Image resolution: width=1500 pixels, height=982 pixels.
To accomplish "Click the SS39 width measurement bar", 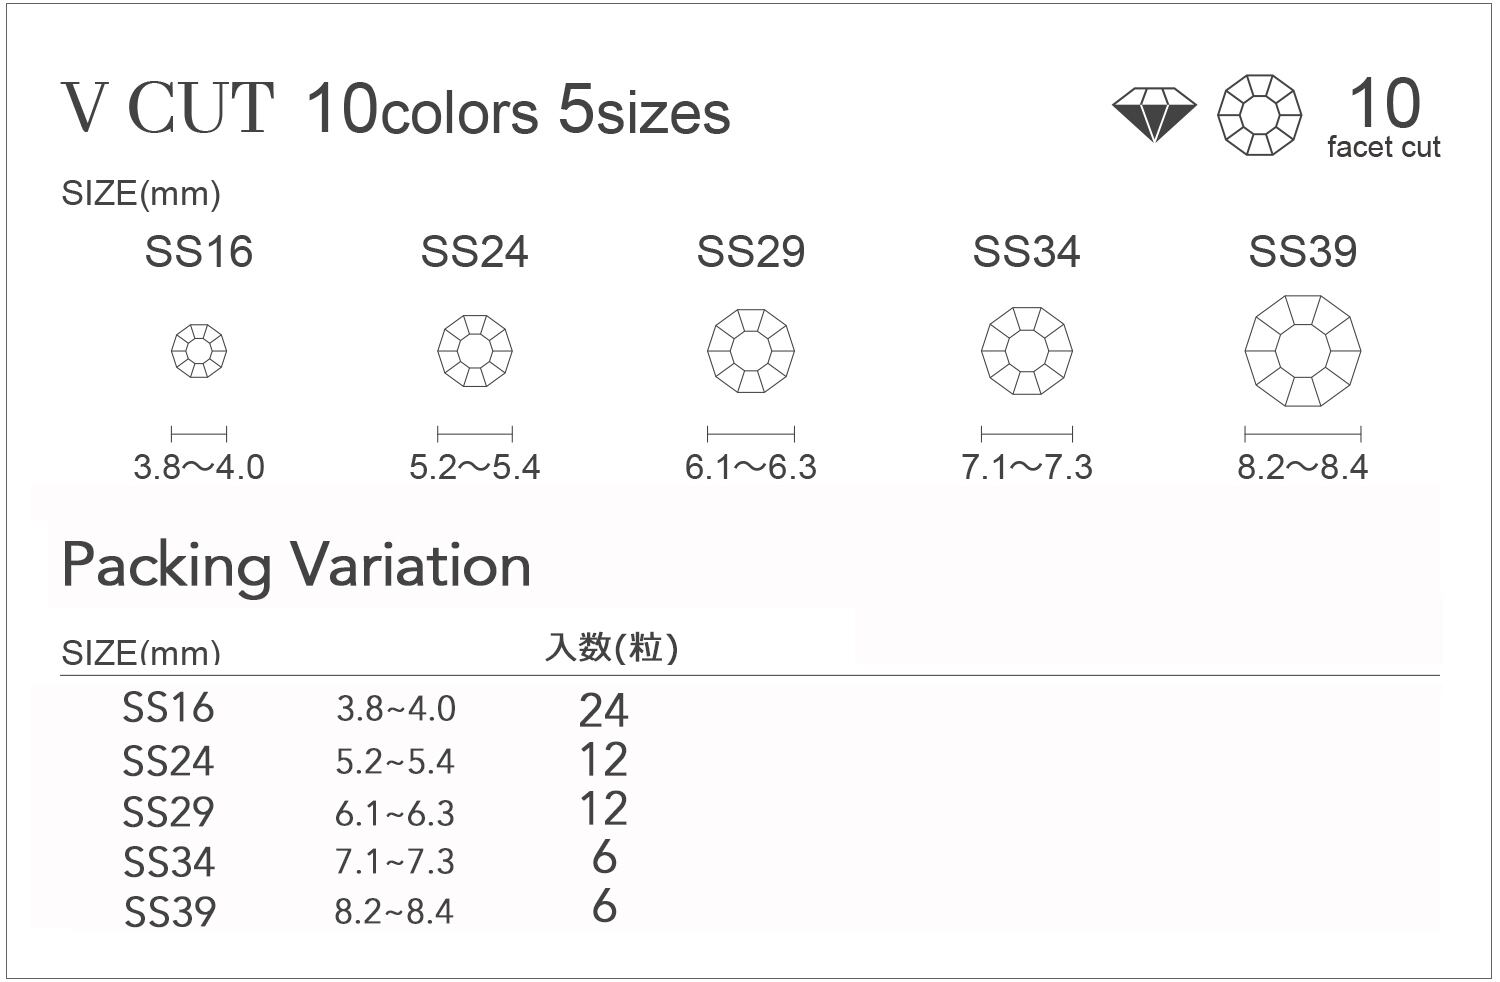I will point(1303,434).
